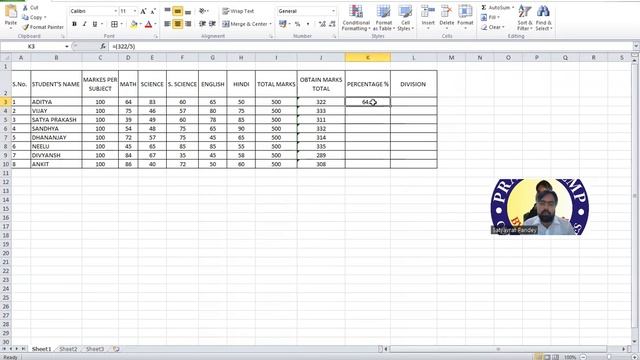Select cell with SATYA PRAKASH
Image resolution: width=640 pixels, height=360 pixels.
56,120
